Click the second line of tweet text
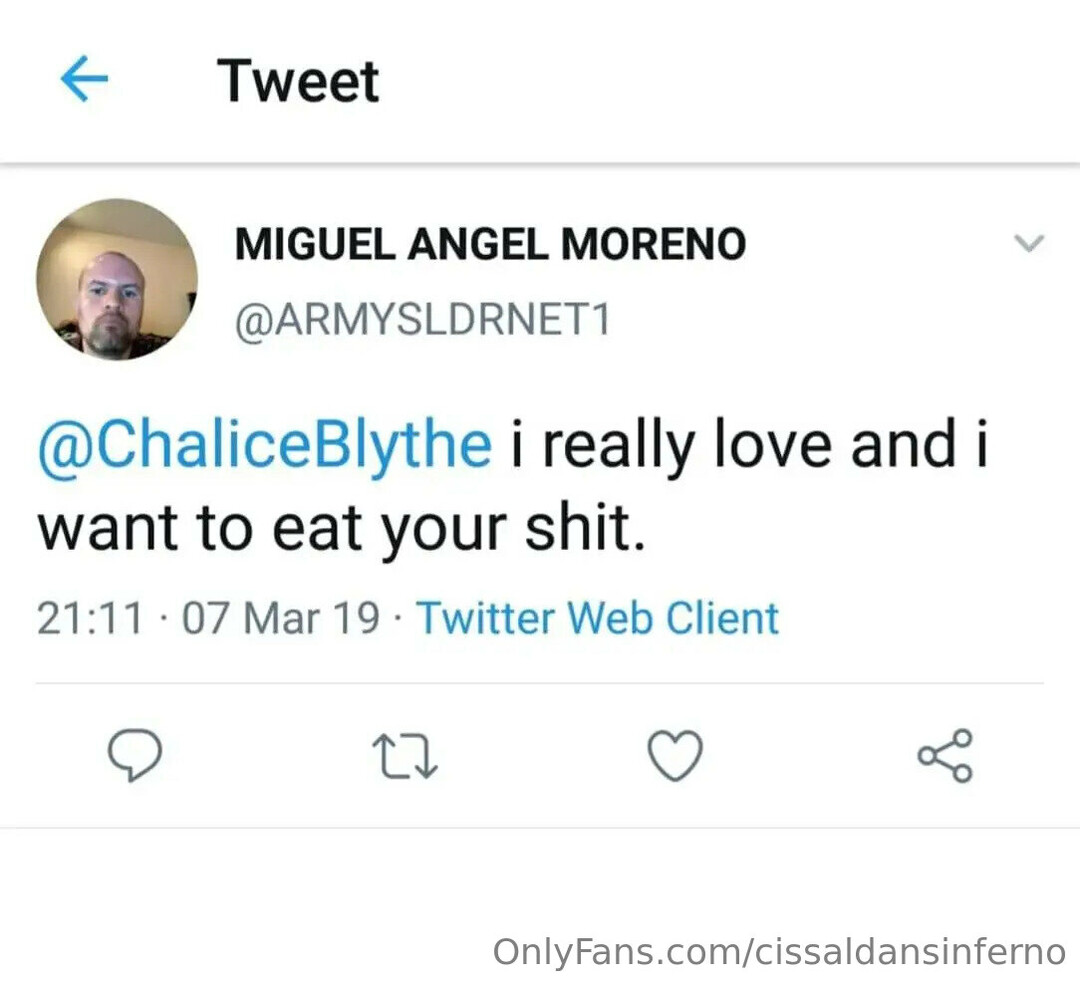 (x=341, y=530)
